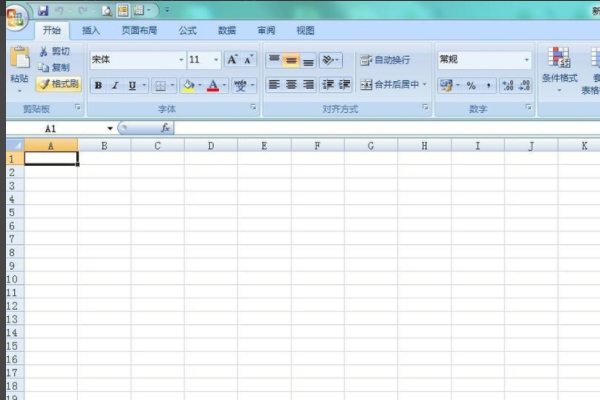Image resolution: width=600 pixels, height=400 pixels.
Task: Increase the indent
Action: [344, 84]
